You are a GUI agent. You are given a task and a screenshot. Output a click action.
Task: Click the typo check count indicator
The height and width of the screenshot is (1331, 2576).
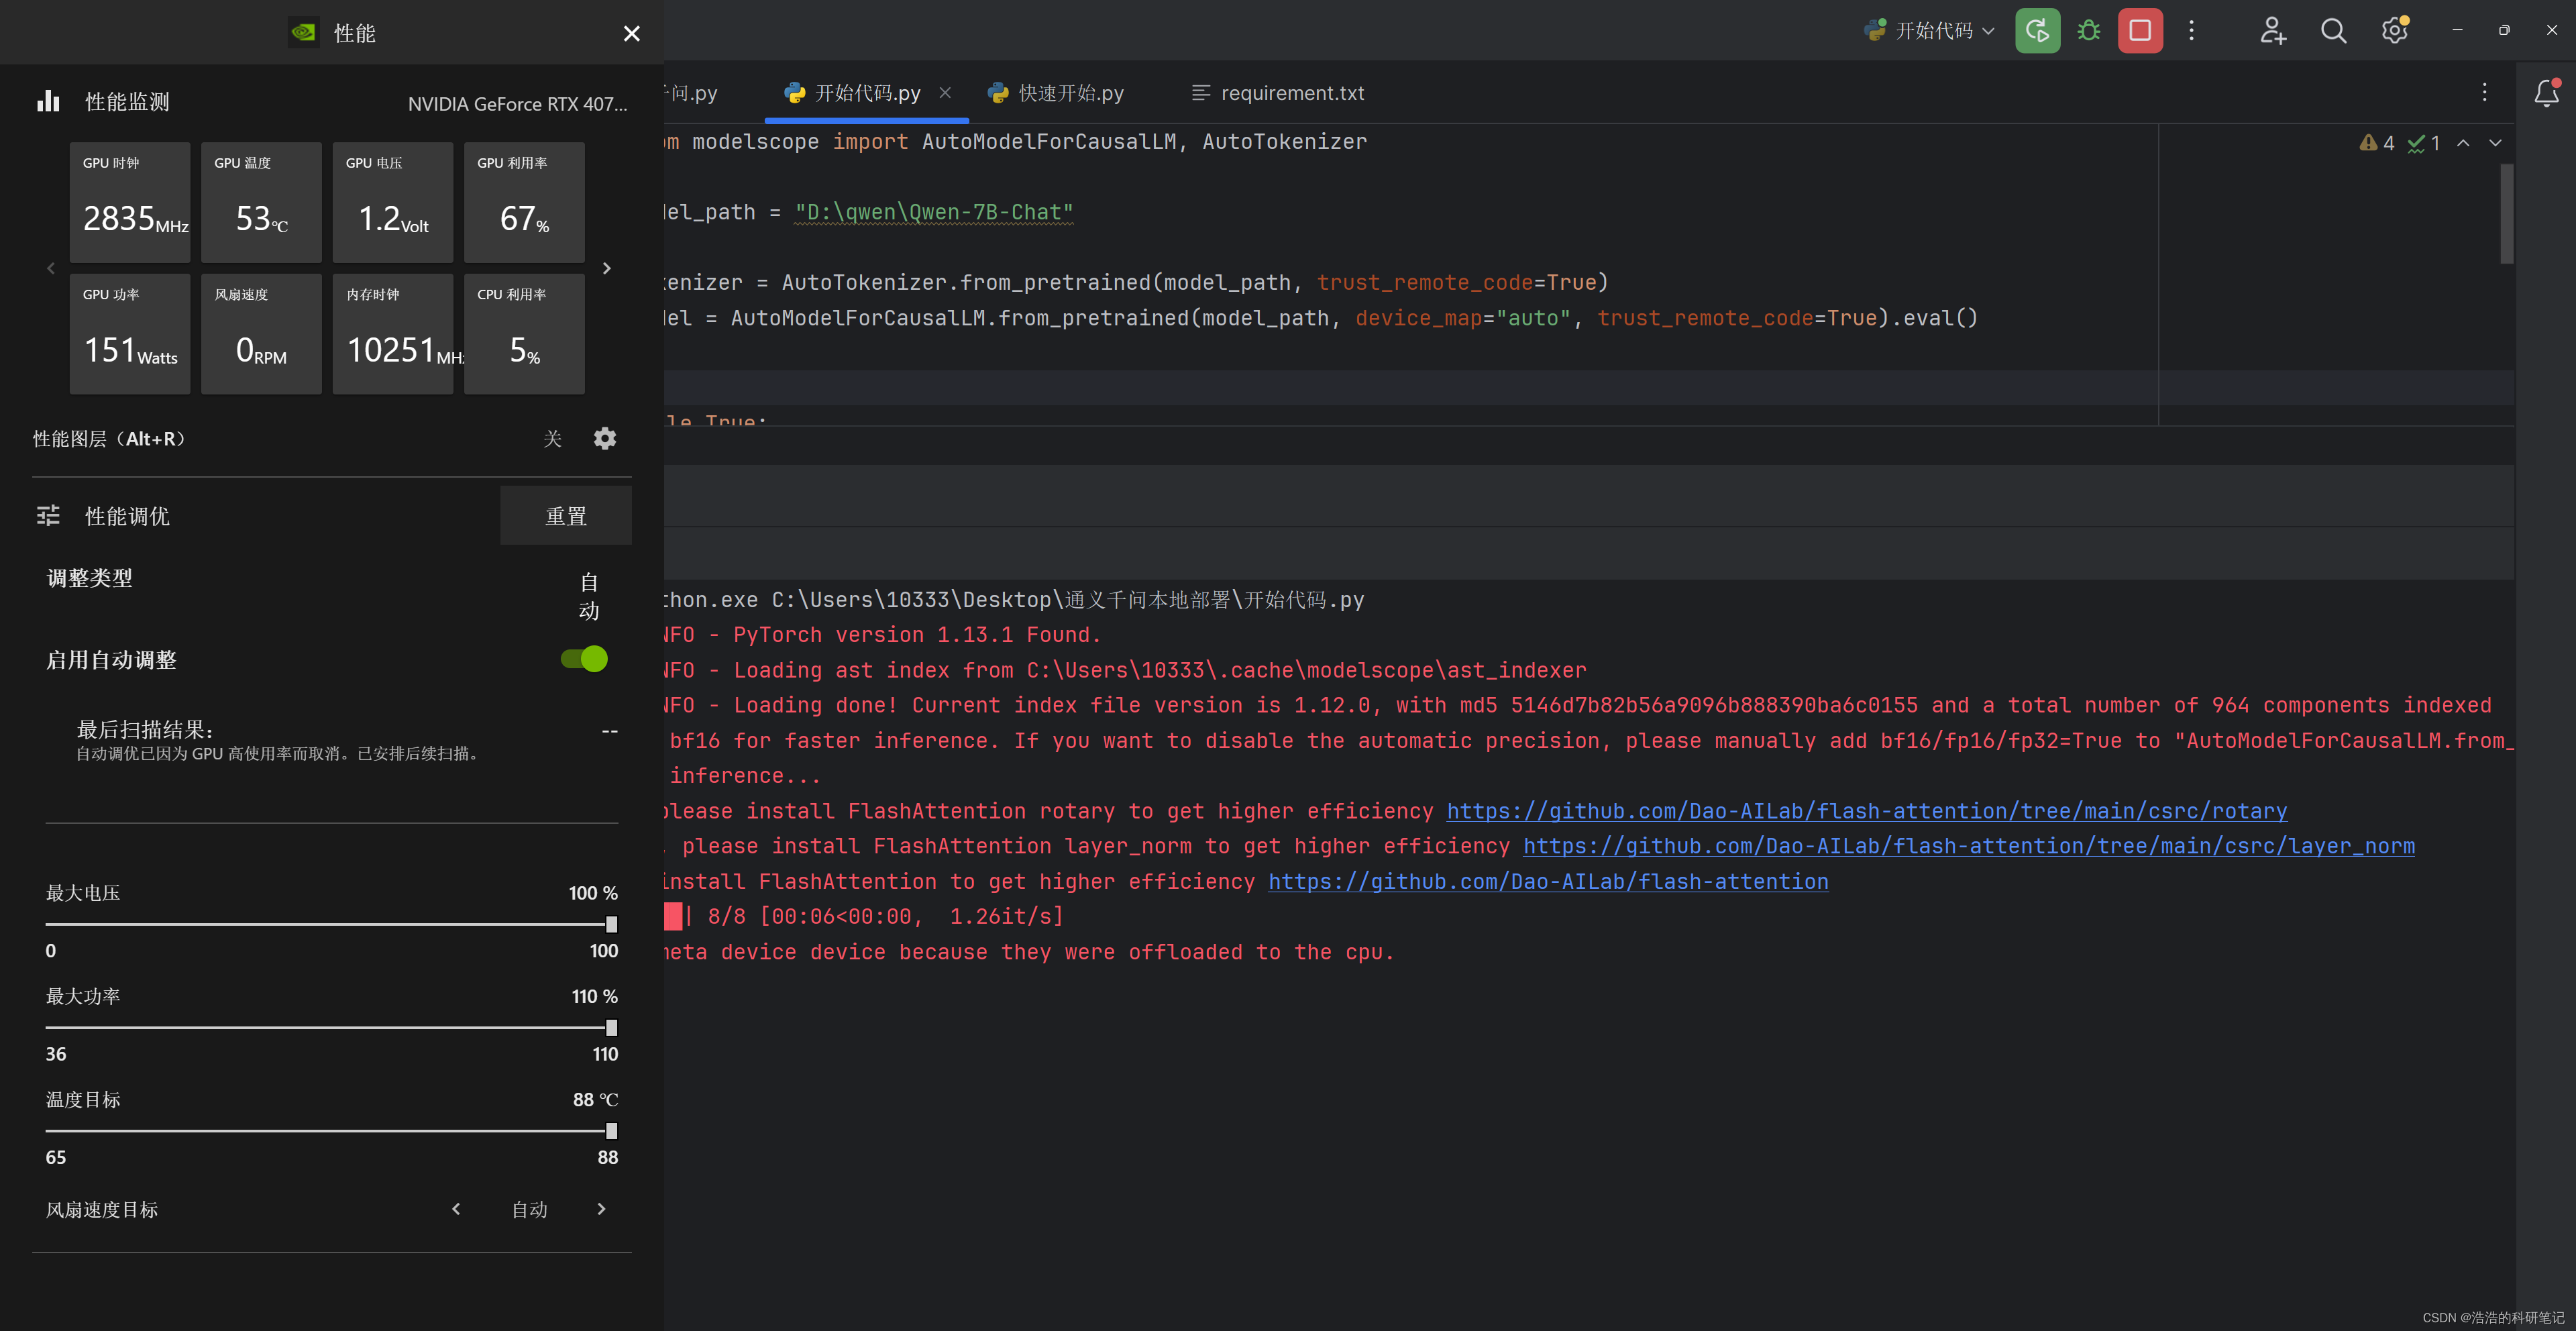[2424, 143]
